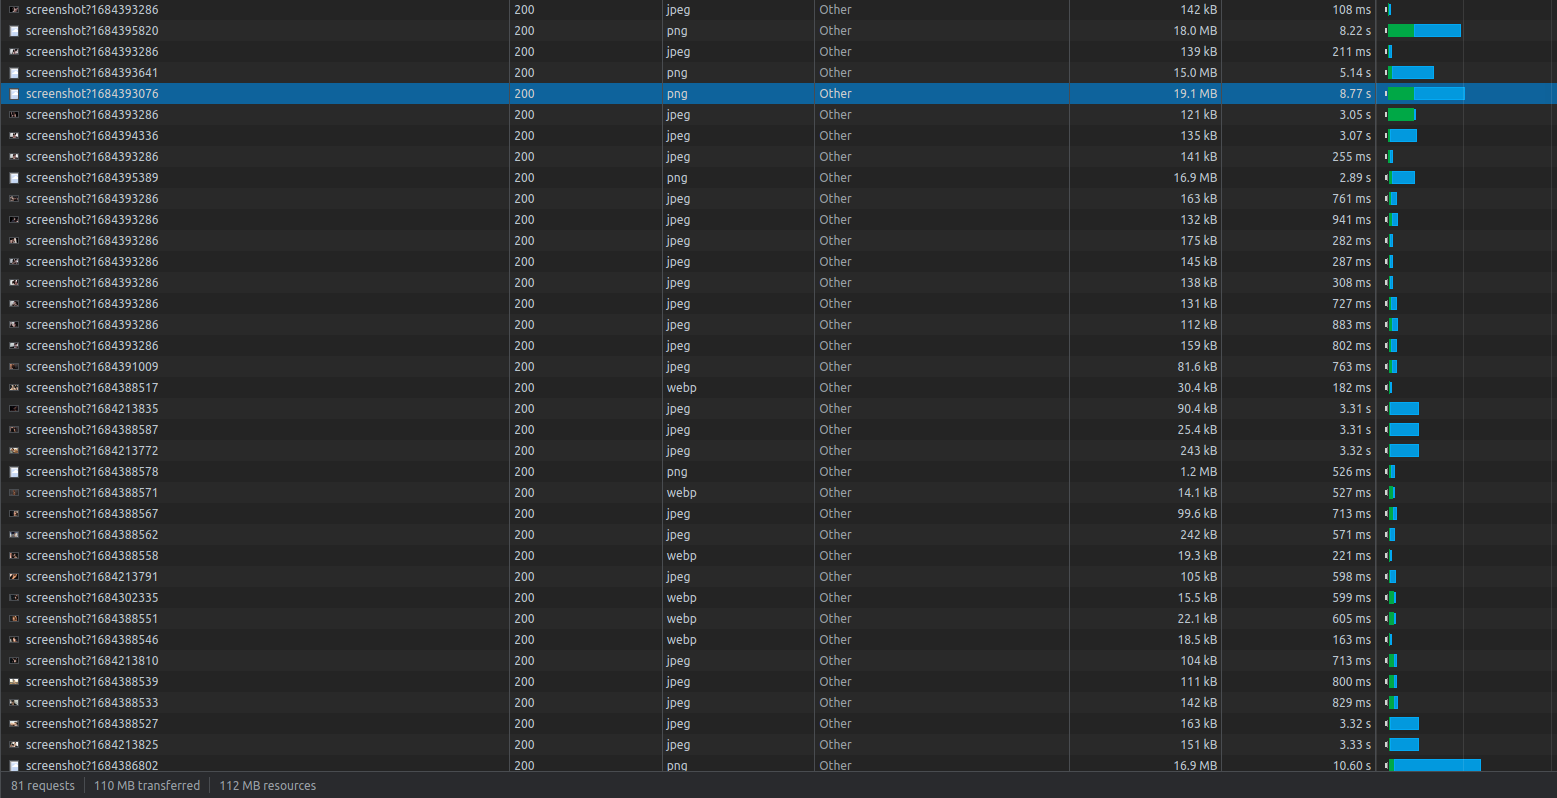Click the long waterfall bar of screenshot?1684386802

click(x=1435, y=765)
